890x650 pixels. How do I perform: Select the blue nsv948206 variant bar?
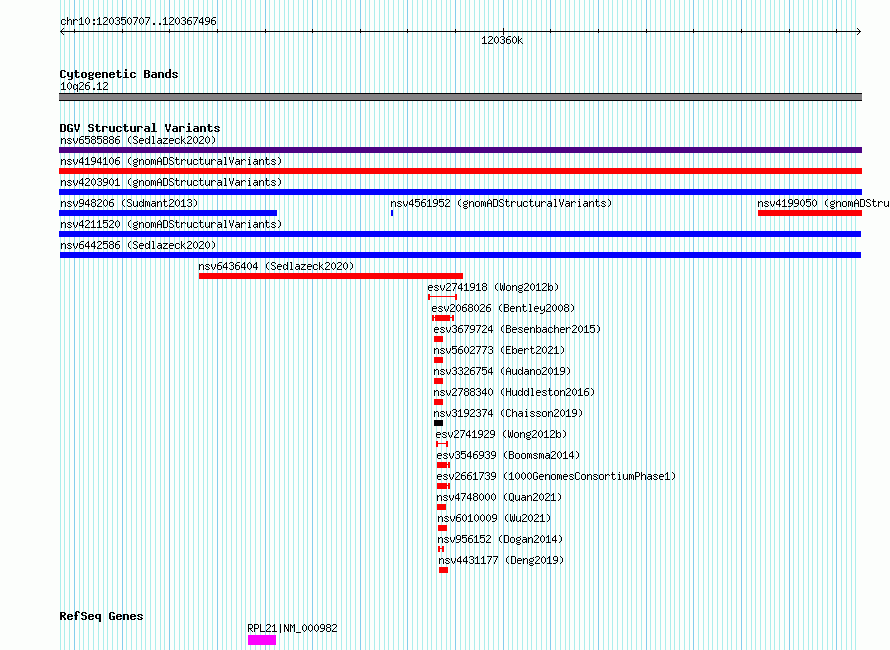[168, 213]
